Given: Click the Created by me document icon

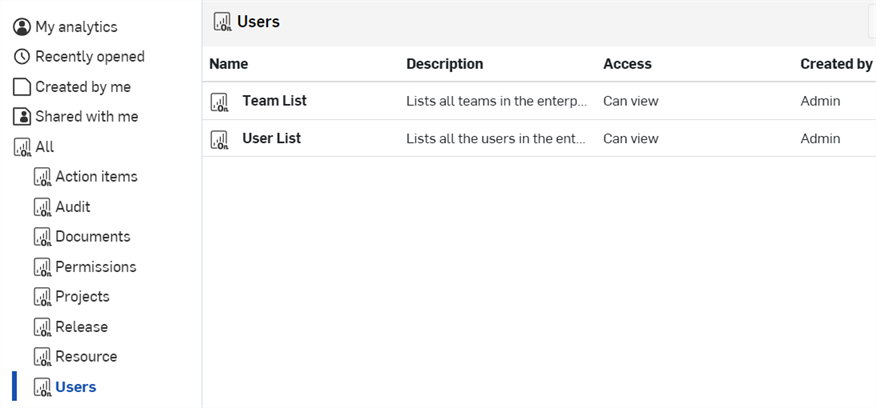Looking at the screenshot, I should click(x=22, y=87).
